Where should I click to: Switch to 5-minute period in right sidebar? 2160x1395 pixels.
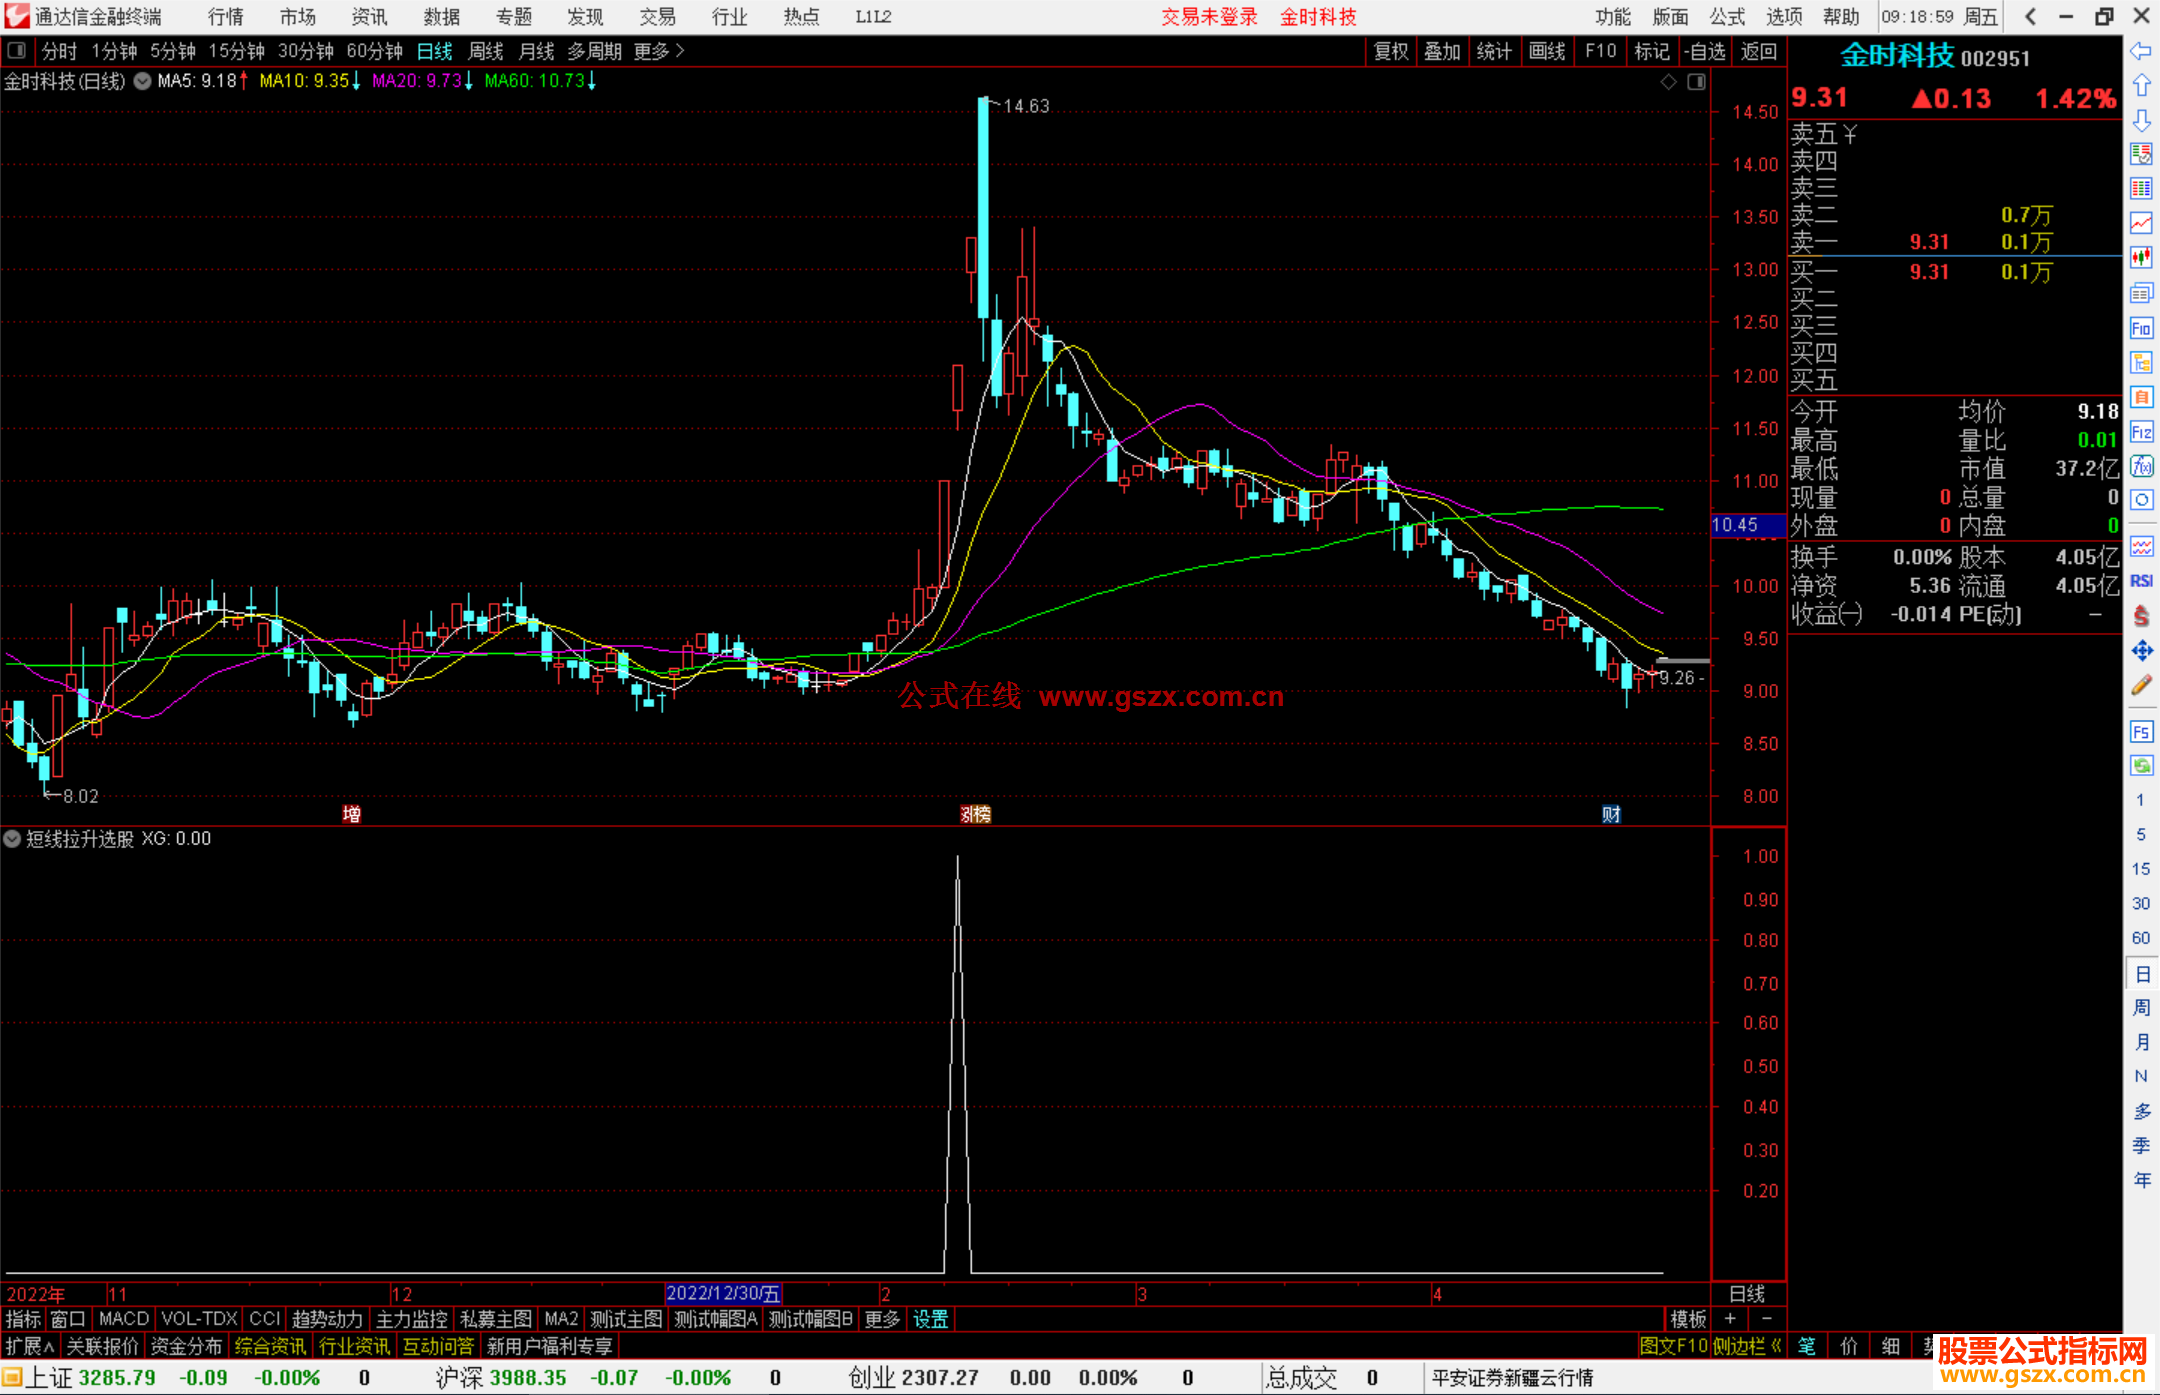(2141, 835)
